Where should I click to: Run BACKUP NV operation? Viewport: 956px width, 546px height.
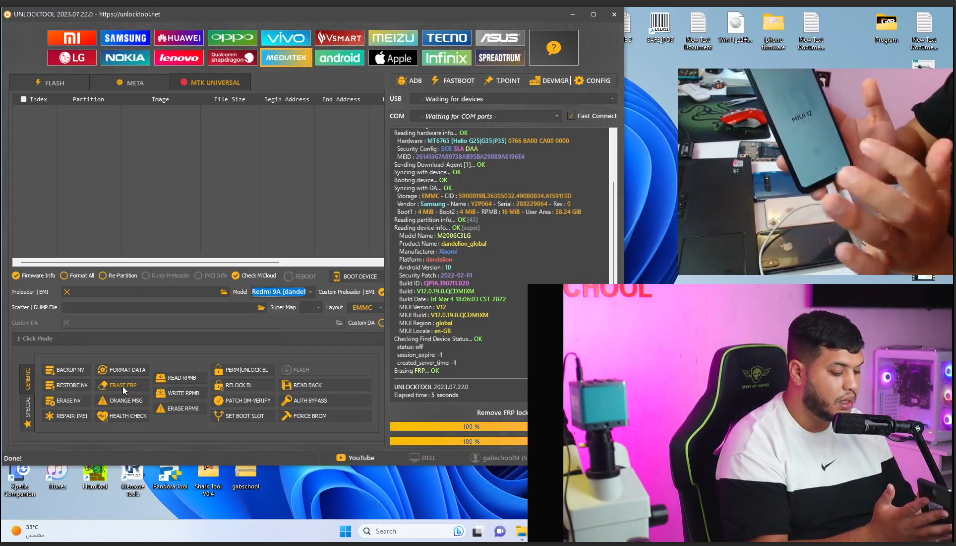(x=65, y=370)
